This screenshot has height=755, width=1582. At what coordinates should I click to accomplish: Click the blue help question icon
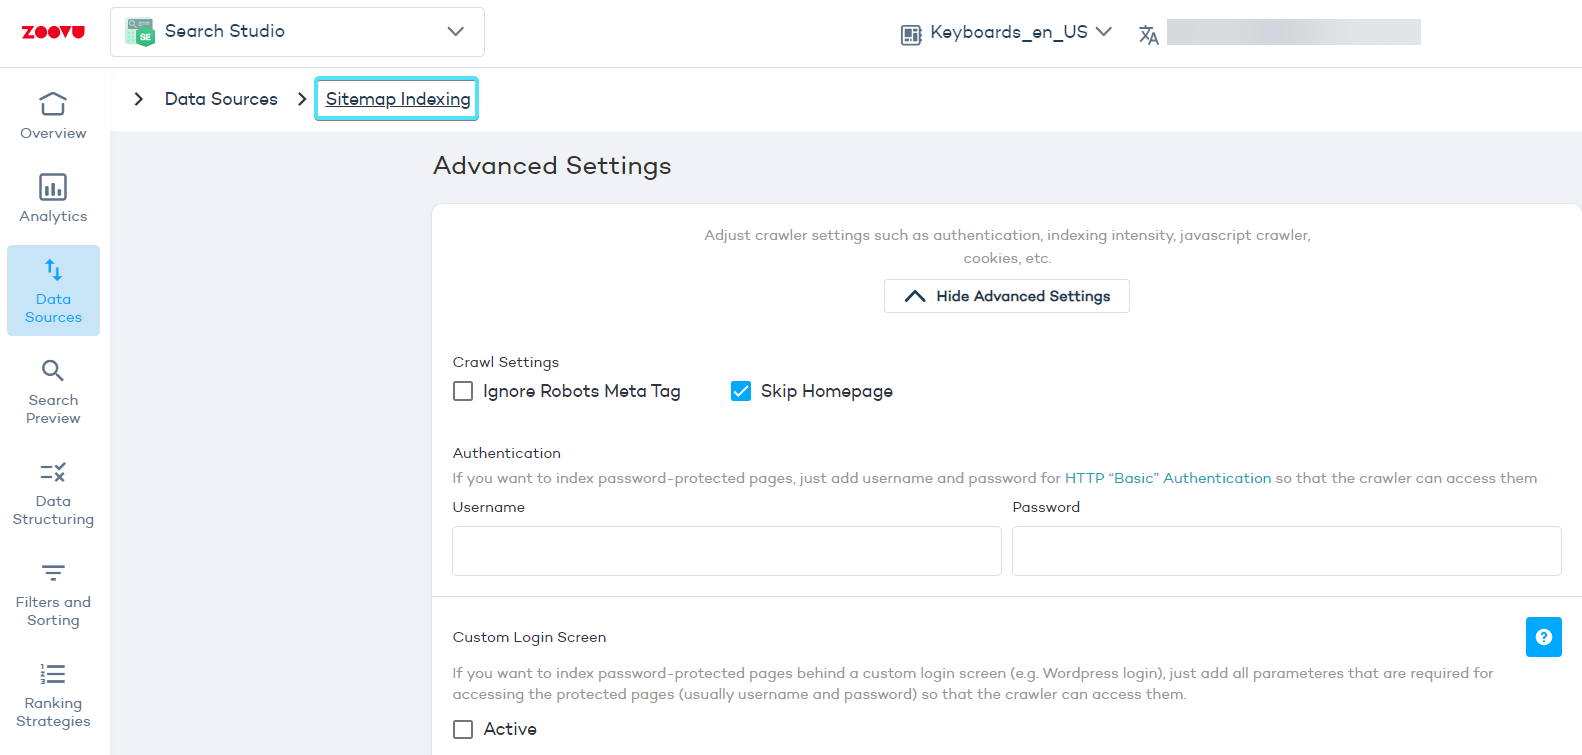click(1543, 637)
